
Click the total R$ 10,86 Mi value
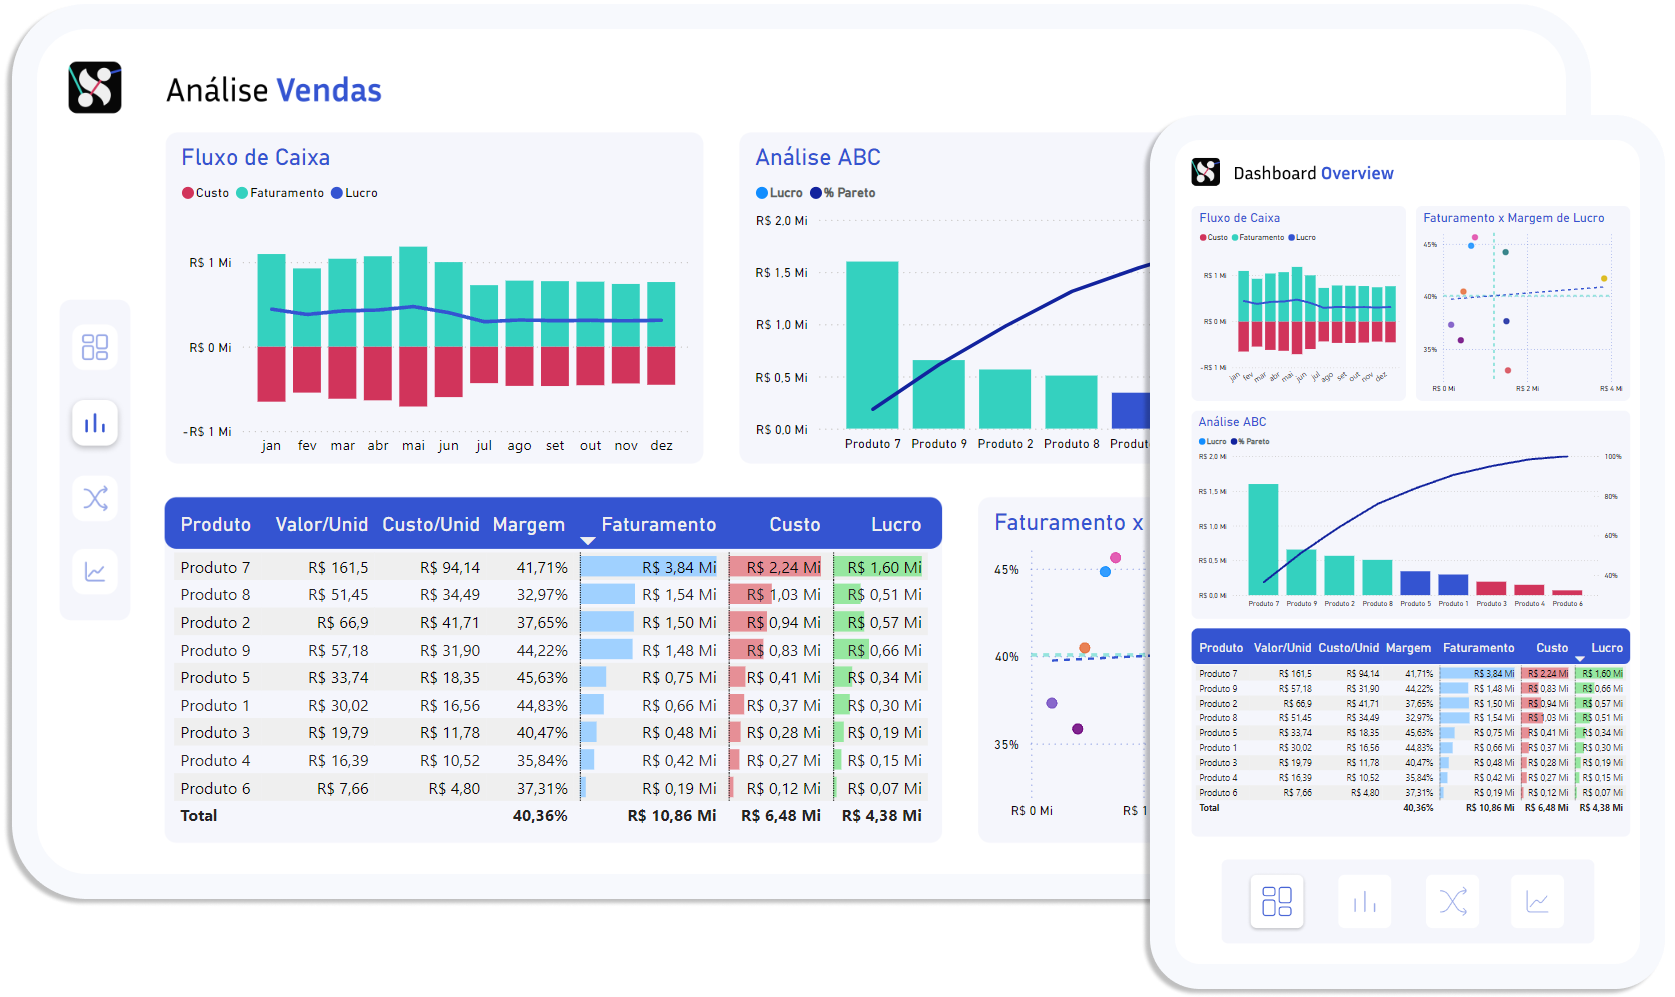tap(672, 815)
